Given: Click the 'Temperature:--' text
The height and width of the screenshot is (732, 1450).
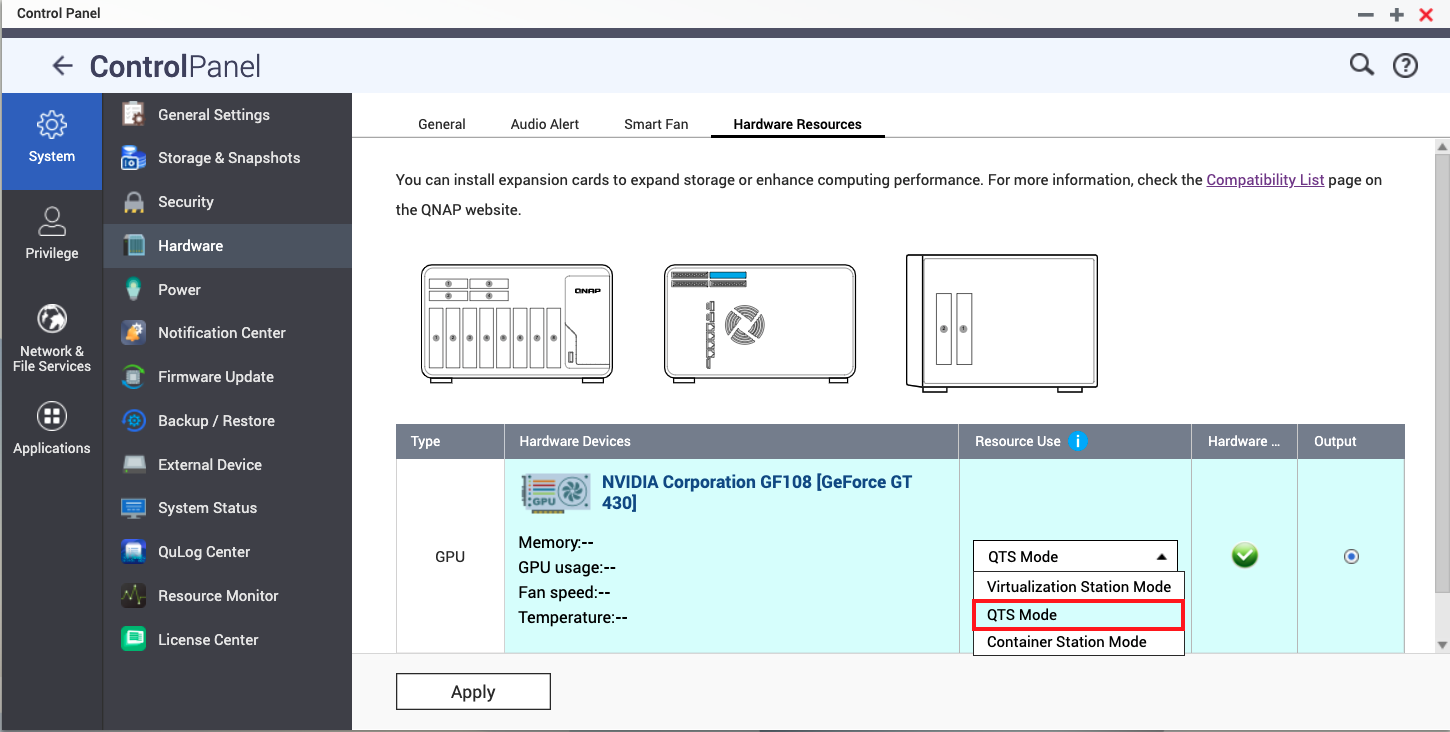Looking at the screenshot, I should 573,617.
